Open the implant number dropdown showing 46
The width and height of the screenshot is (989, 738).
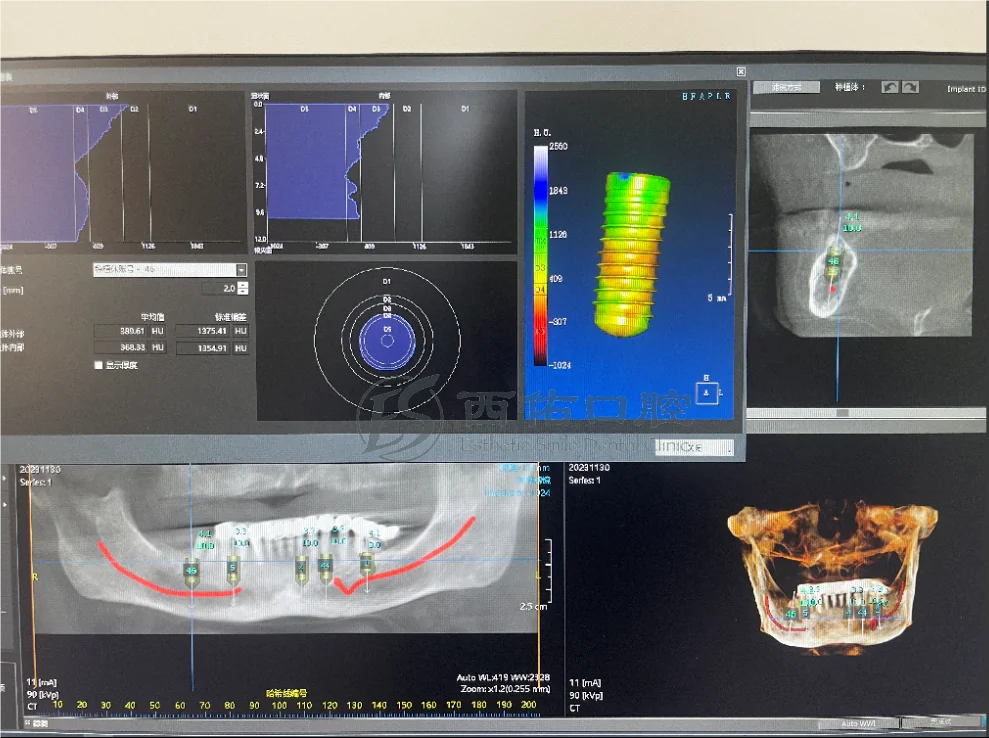tap(241, 270)
